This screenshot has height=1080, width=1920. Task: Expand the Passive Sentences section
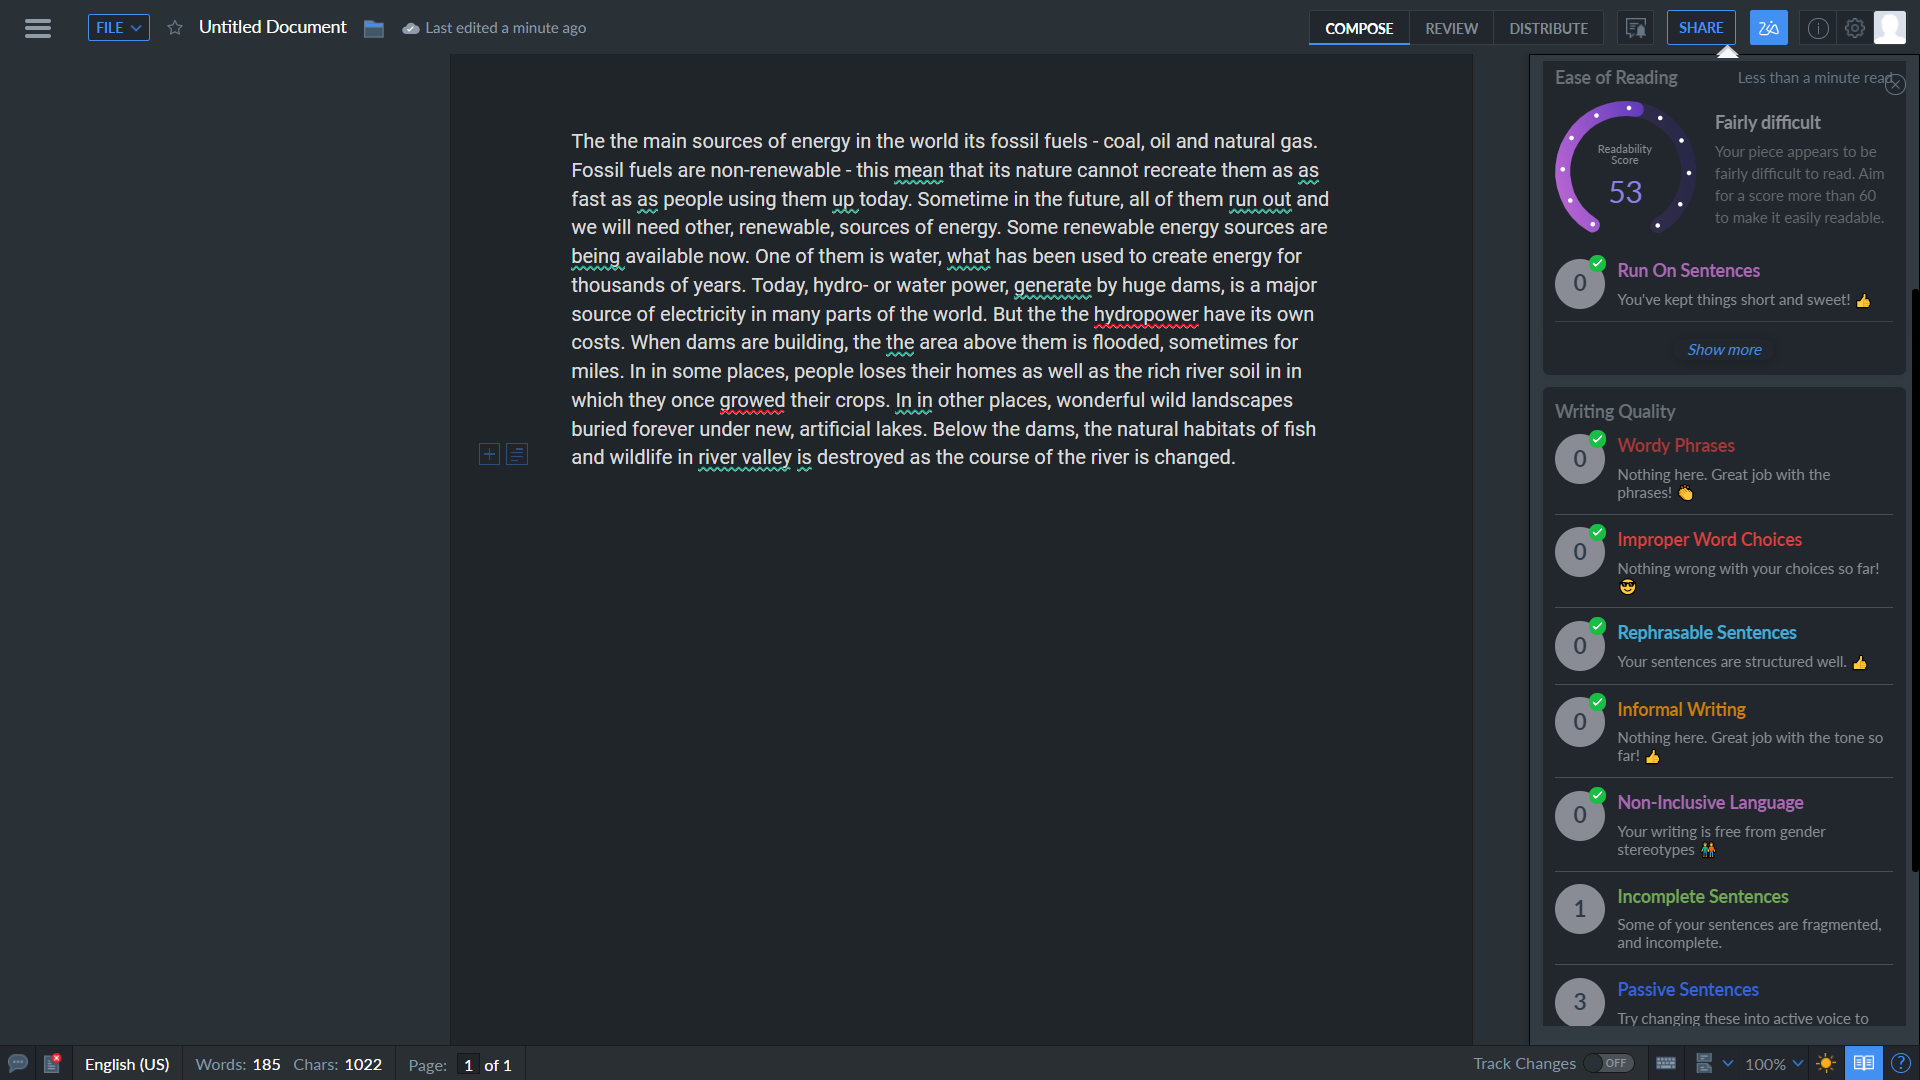coord(1688,989)
